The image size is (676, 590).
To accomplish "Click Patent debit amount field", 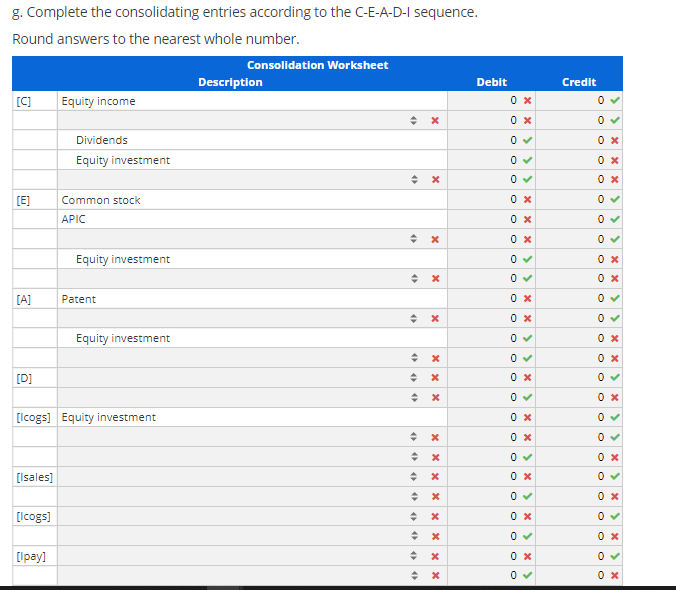I will coord(491,298).
